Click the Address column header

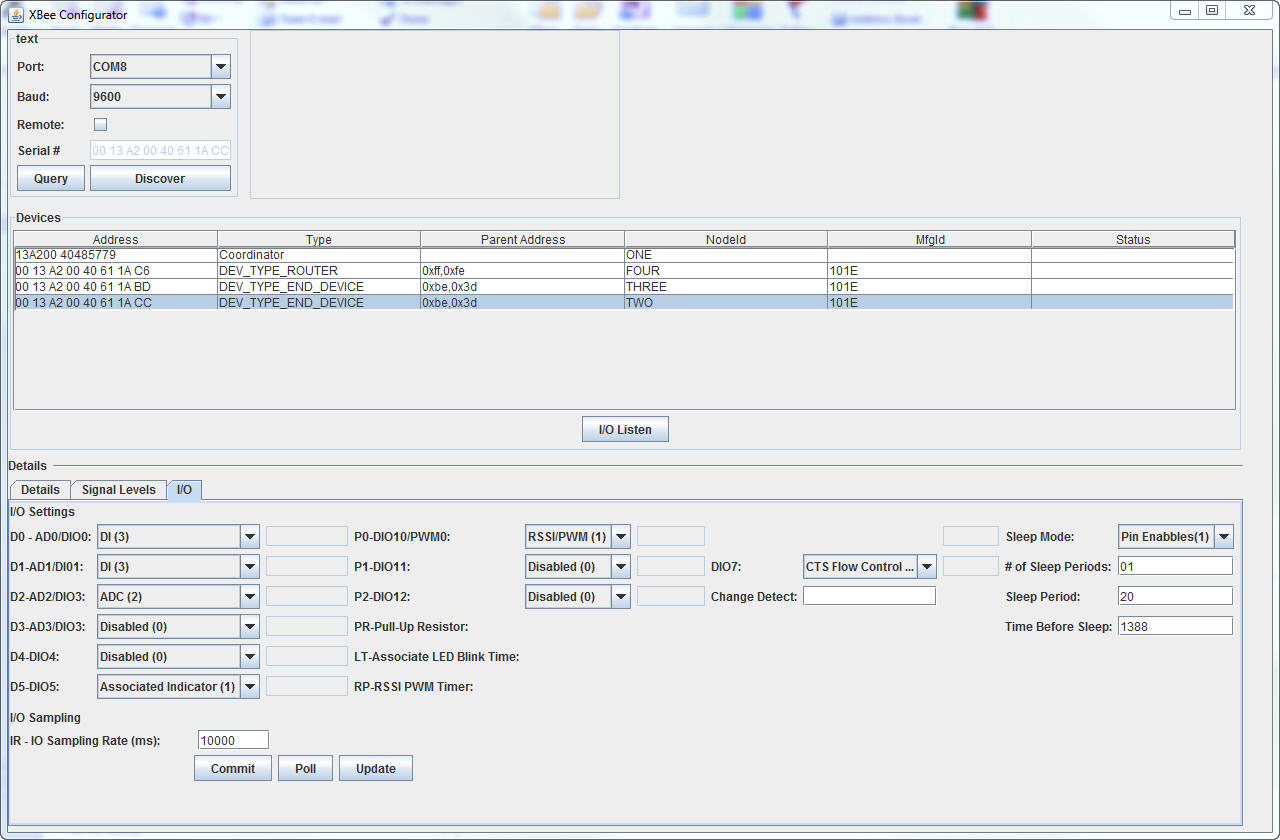click(115, 240)
